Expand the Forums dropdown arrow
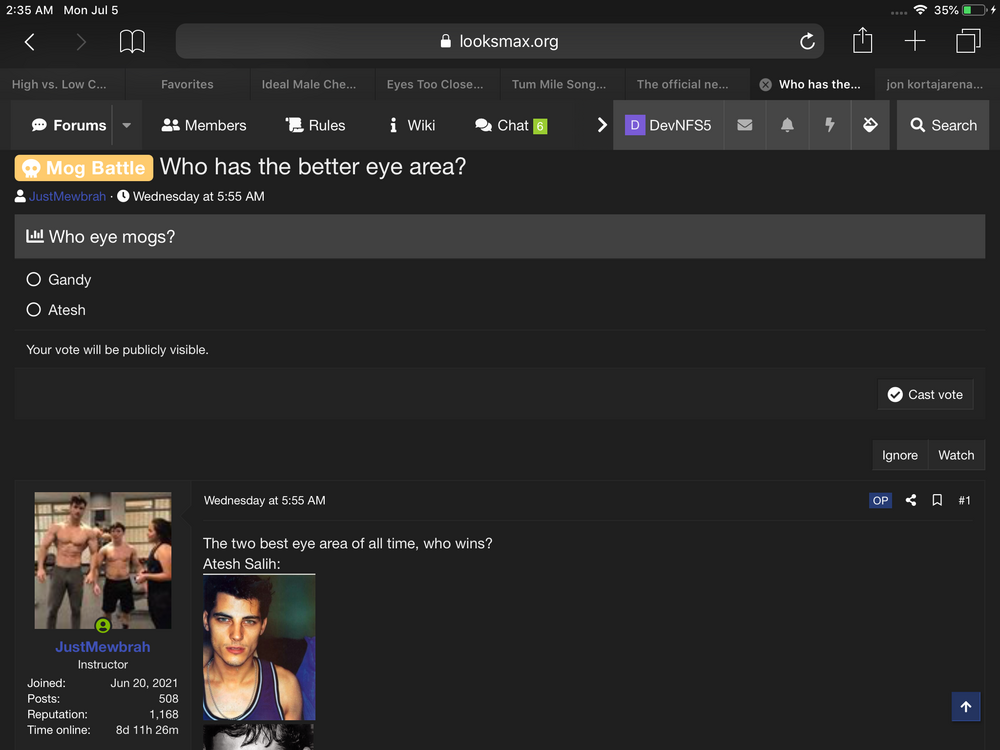 point(127,125)
